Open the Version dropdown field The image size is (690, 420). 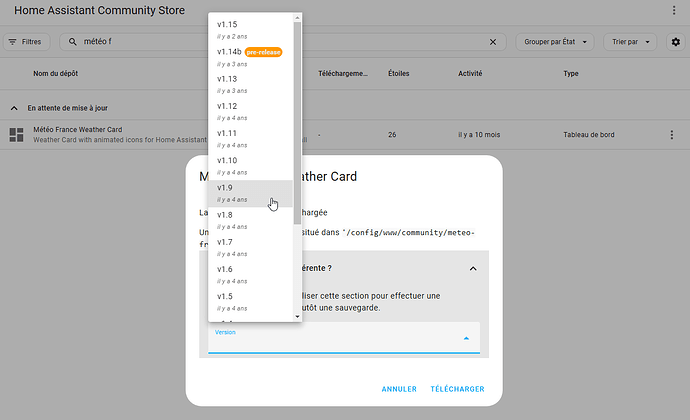coord(344,338)
